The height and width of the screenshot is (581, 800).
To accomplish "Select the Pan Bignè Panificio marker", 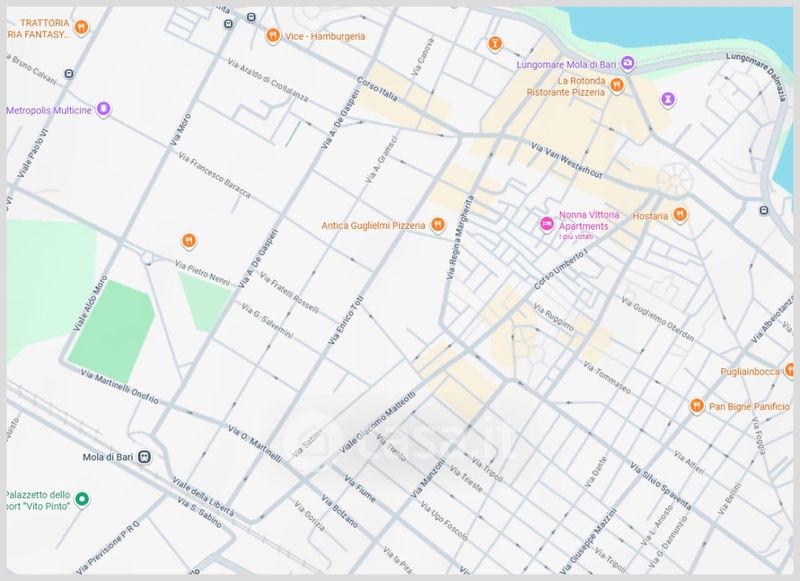I will click(697, 406).
